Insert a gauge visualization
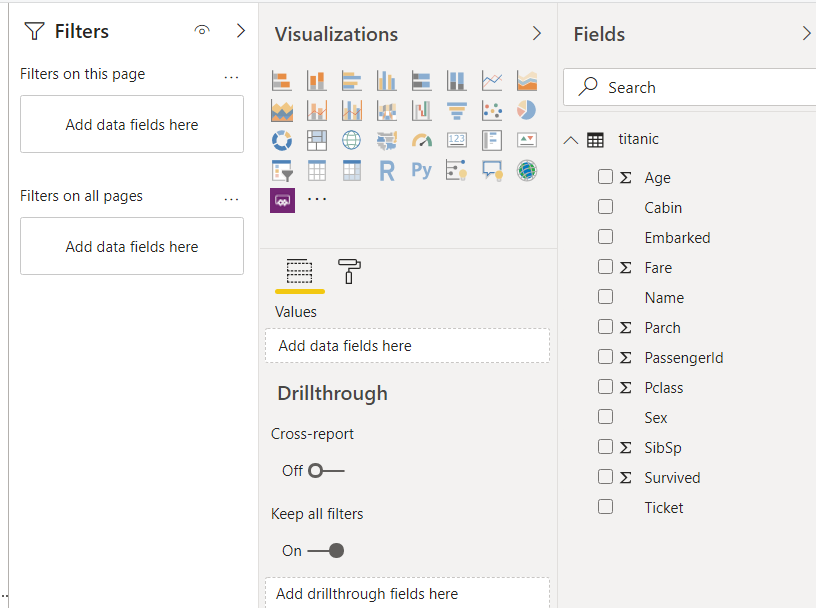The width and height of the screenshot is (816, 608). coord(422,140)
